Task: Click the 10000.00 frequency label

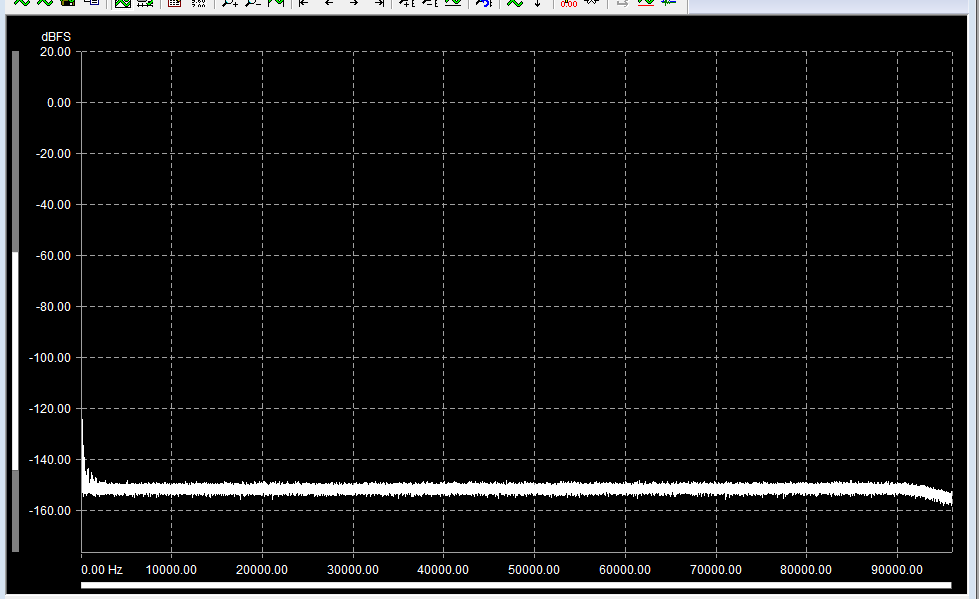Action: 171,570
